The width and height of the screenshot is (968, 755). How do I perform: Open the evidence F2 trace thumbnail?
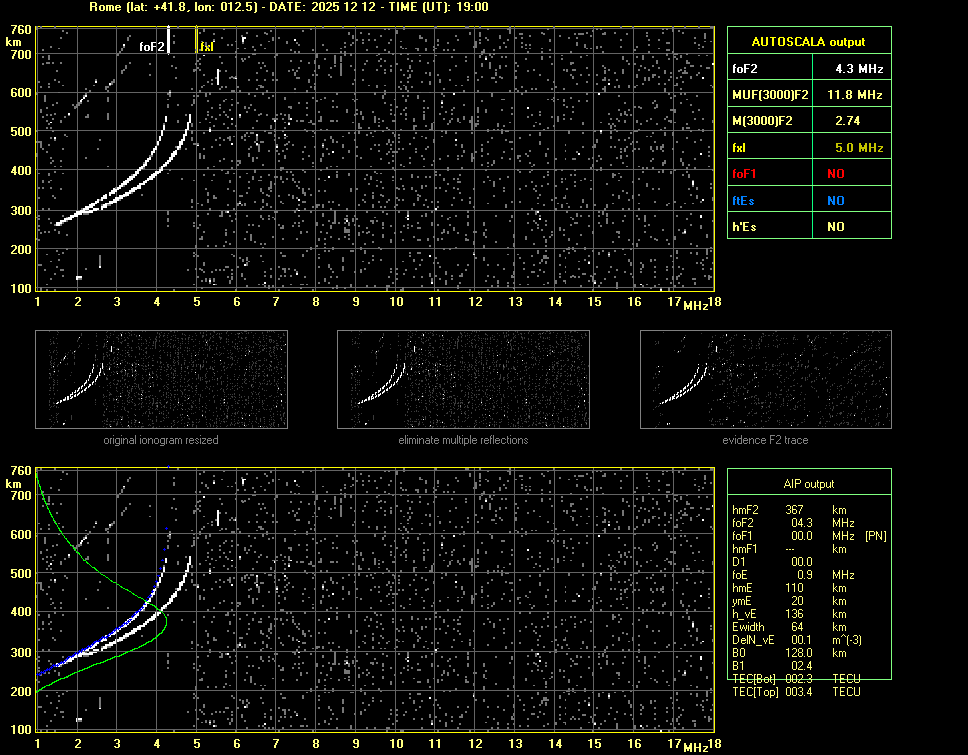point(765,379)
